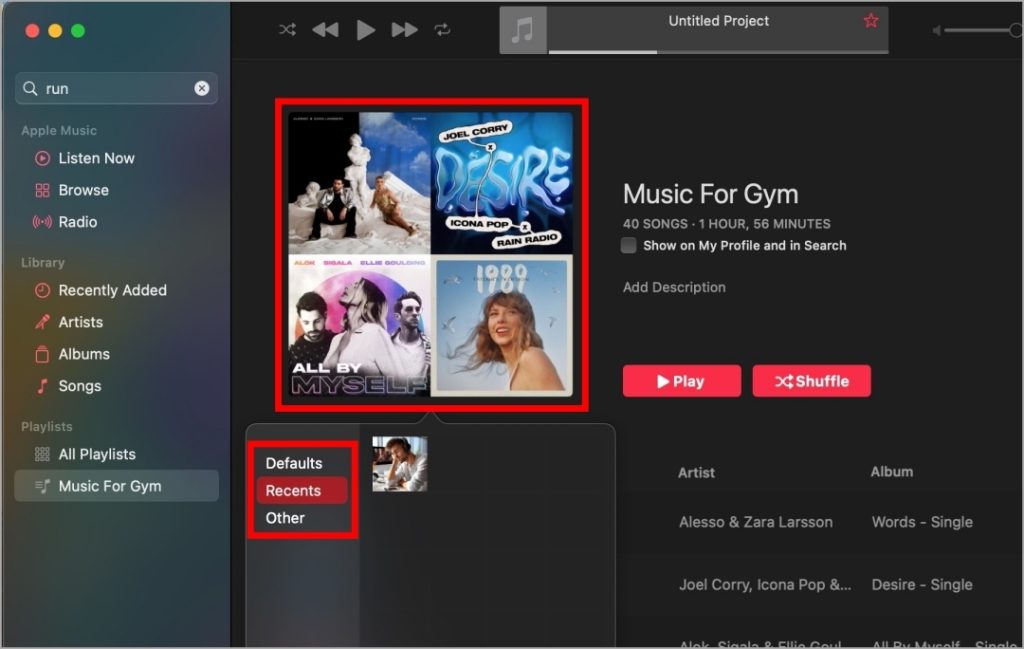
Task: Pick the recent artwork thumbnail of man
Action: (400, 464)
